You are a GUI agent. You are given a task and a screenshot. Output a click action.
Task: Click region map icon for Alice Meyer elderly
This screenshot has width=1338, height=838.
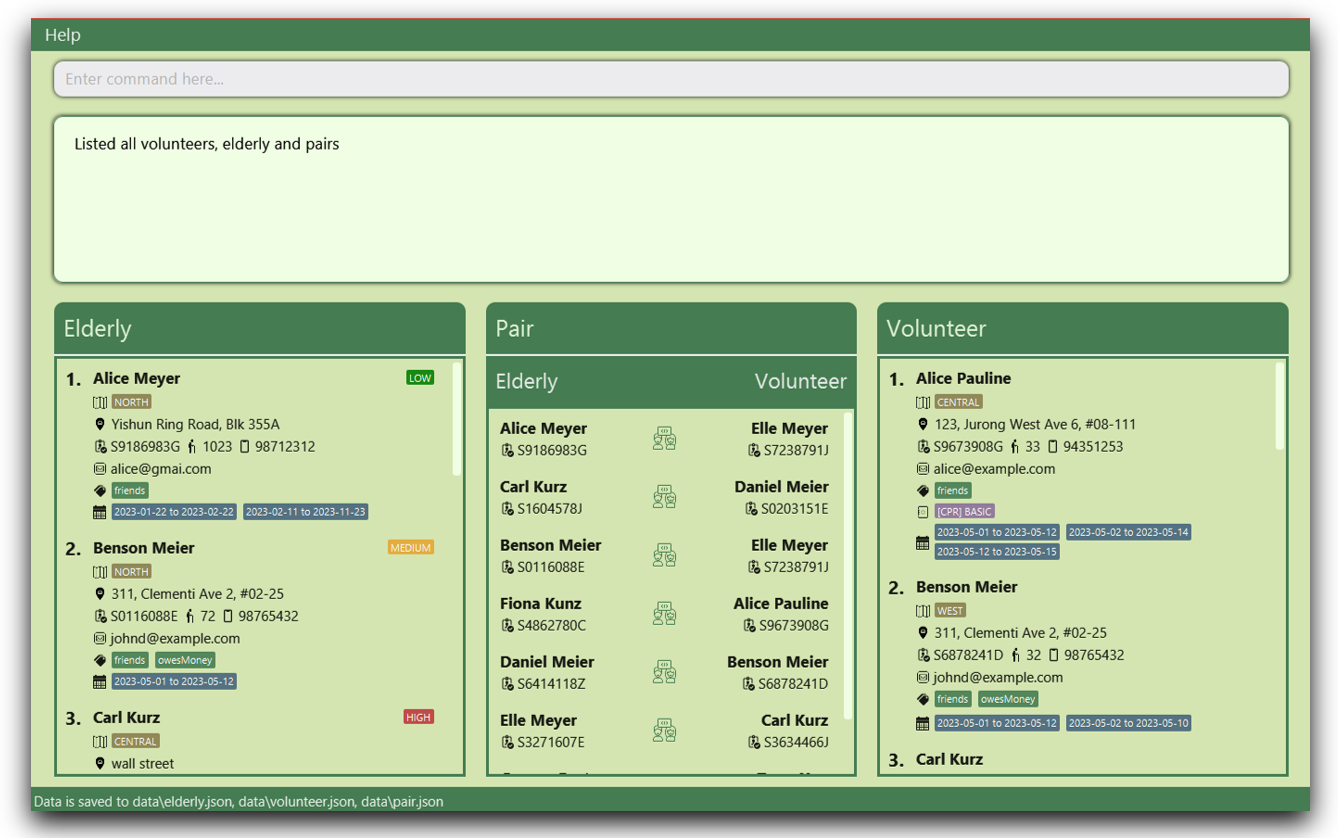coord(100,402)
